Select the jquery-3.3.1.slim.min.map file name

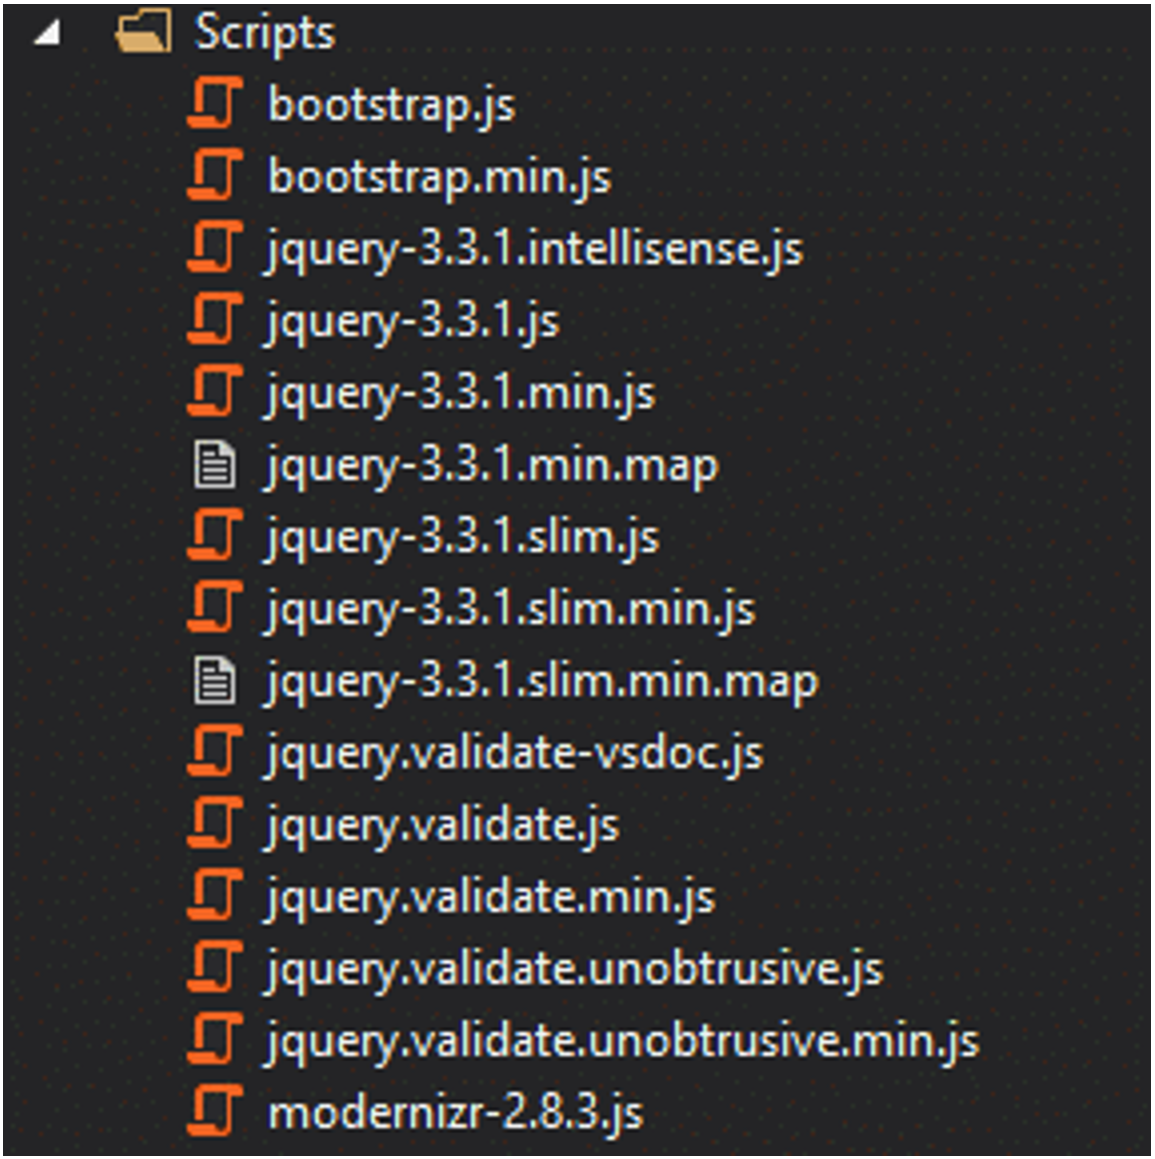542,682
